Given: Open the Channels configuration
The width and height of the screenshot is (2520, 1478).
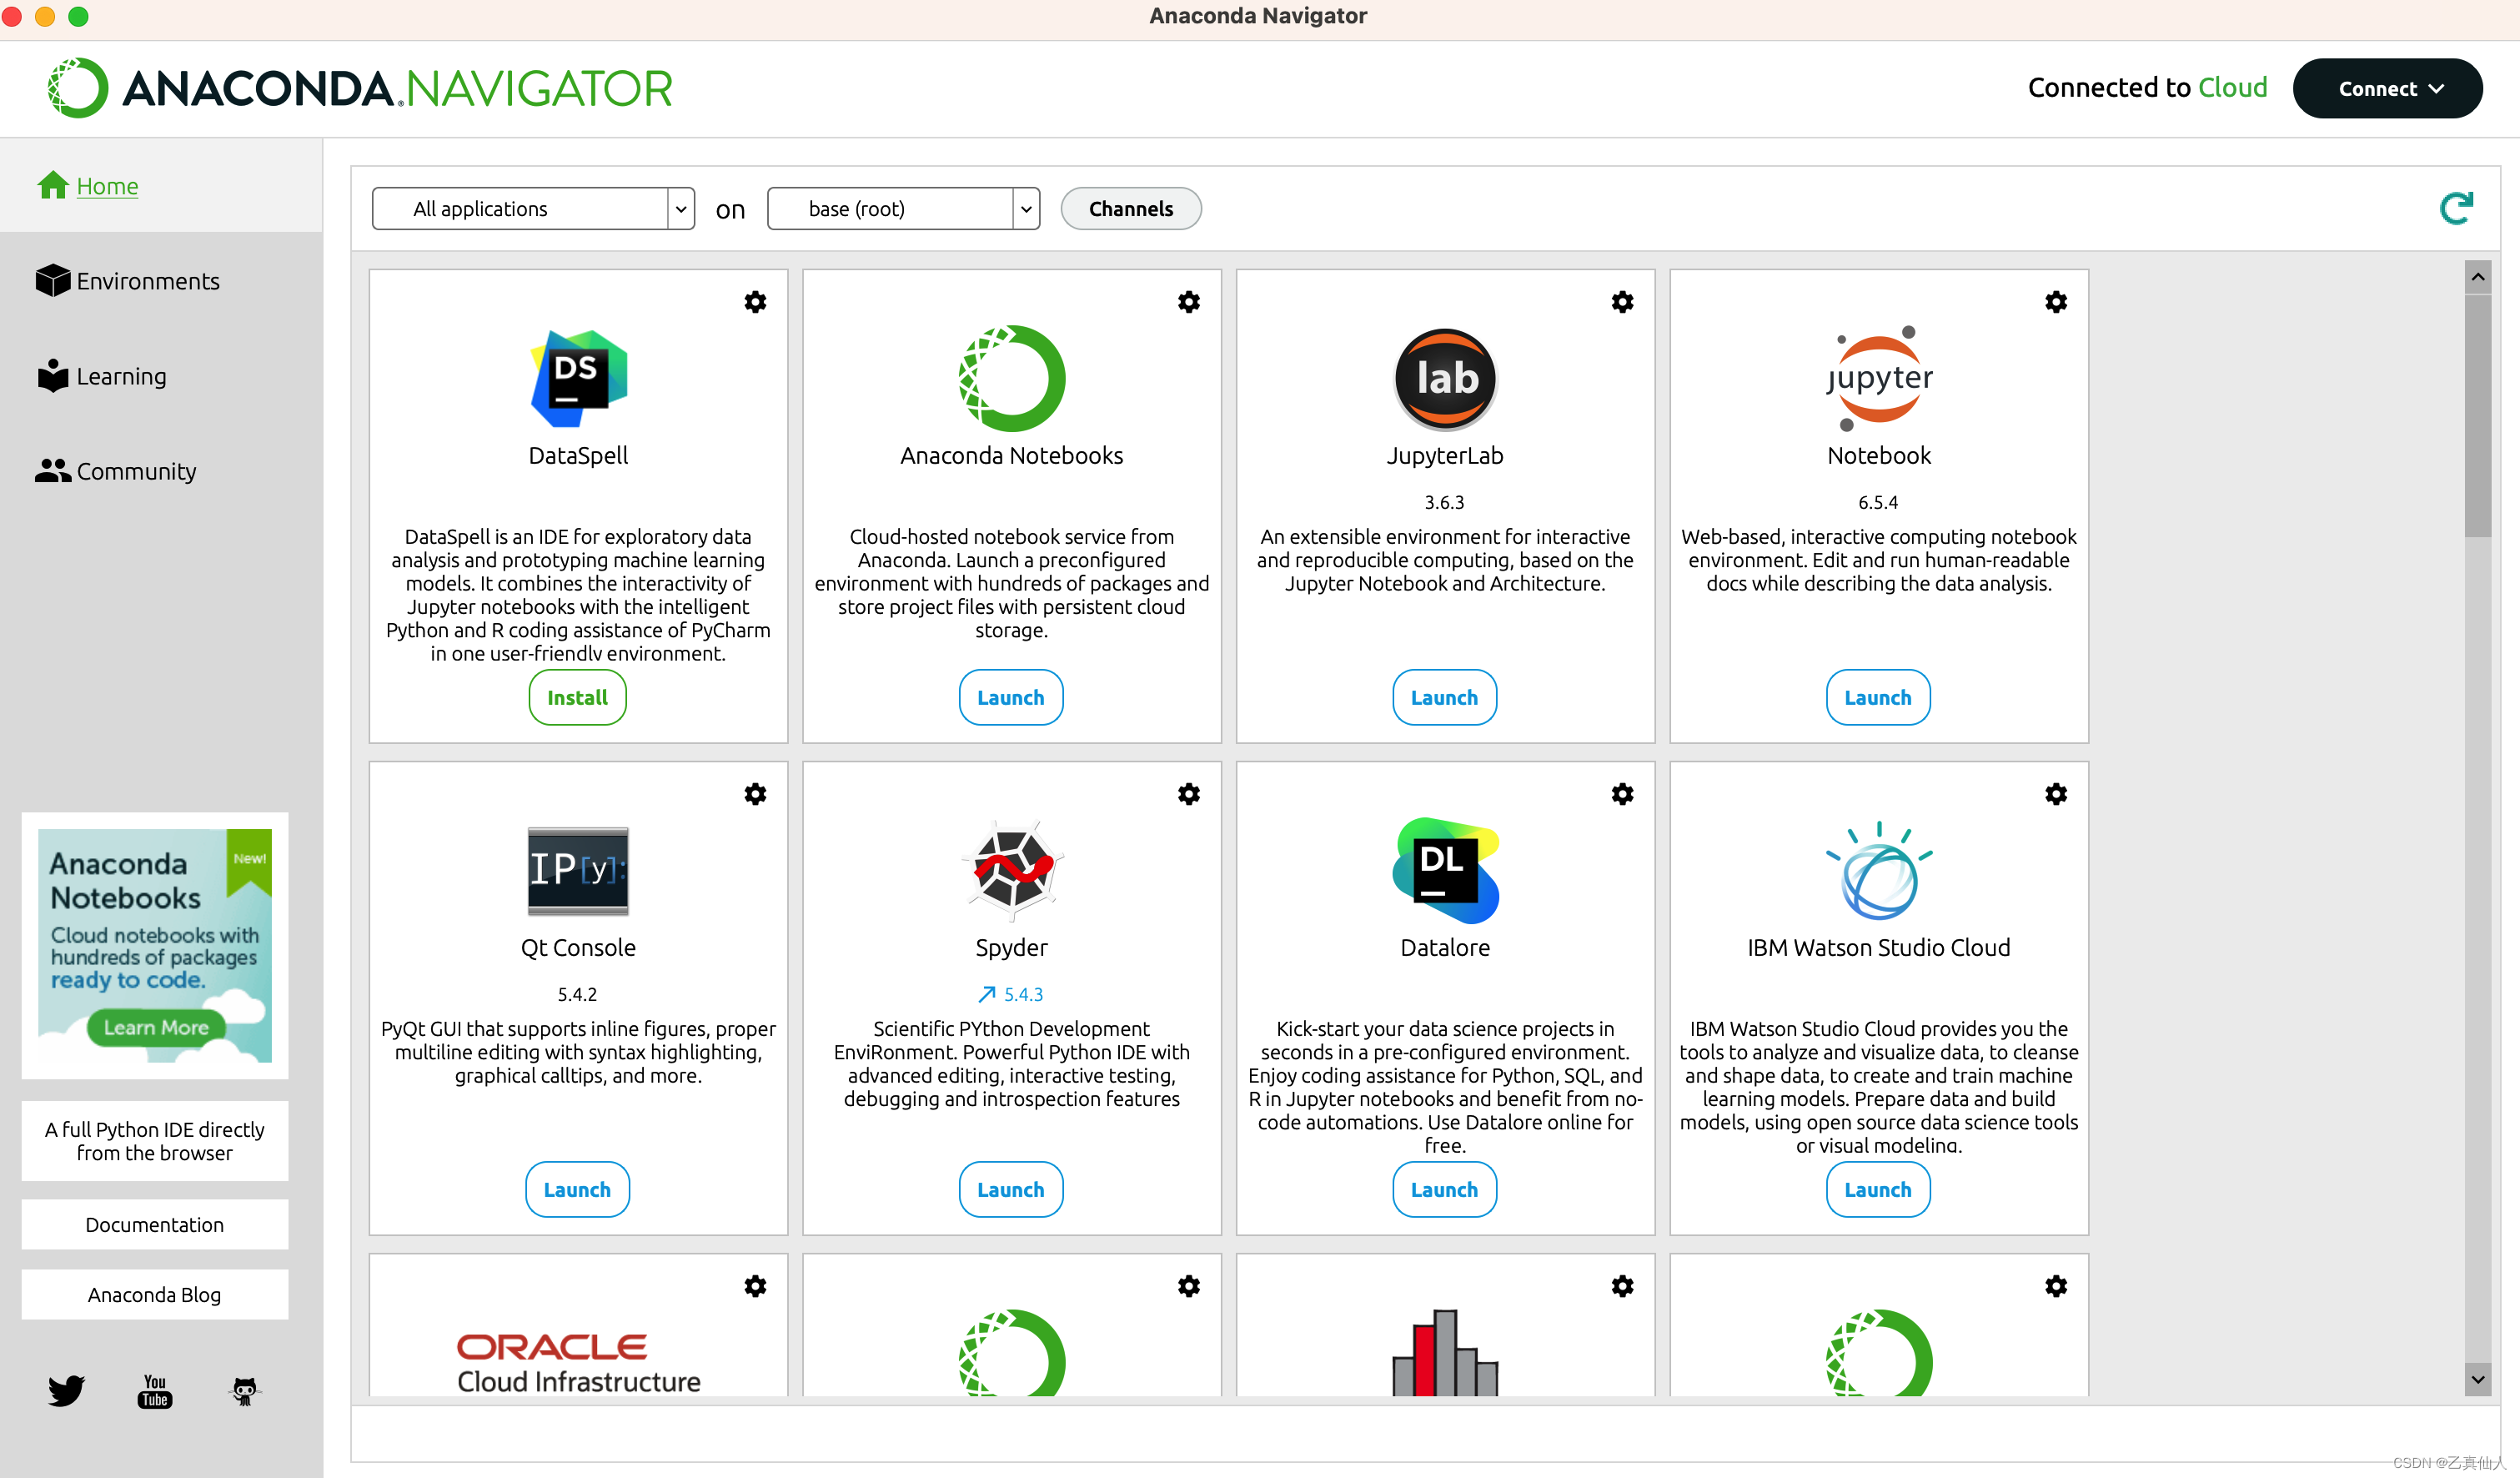Looking at the screenshot, I should (x=1129, y=208).
